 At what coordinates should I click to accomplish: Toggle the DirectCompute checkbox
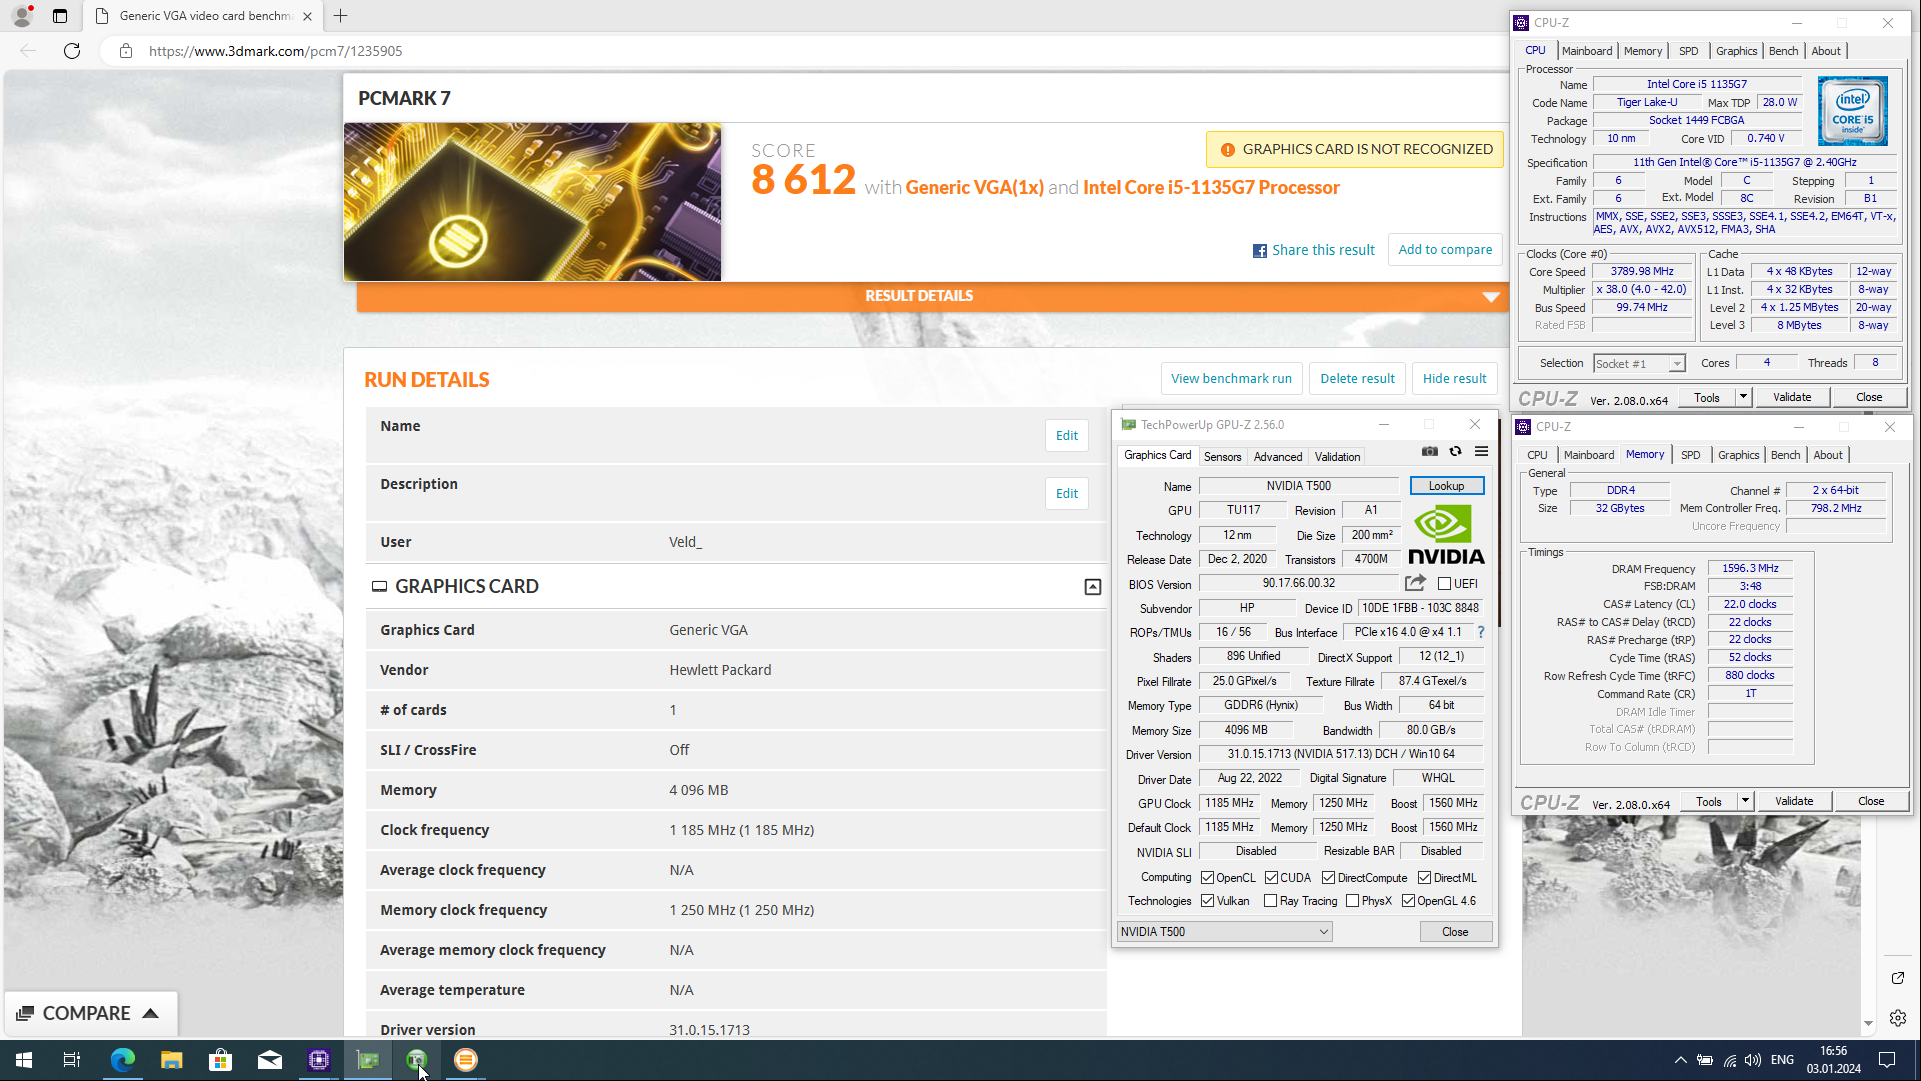[x=1329, y=877]
